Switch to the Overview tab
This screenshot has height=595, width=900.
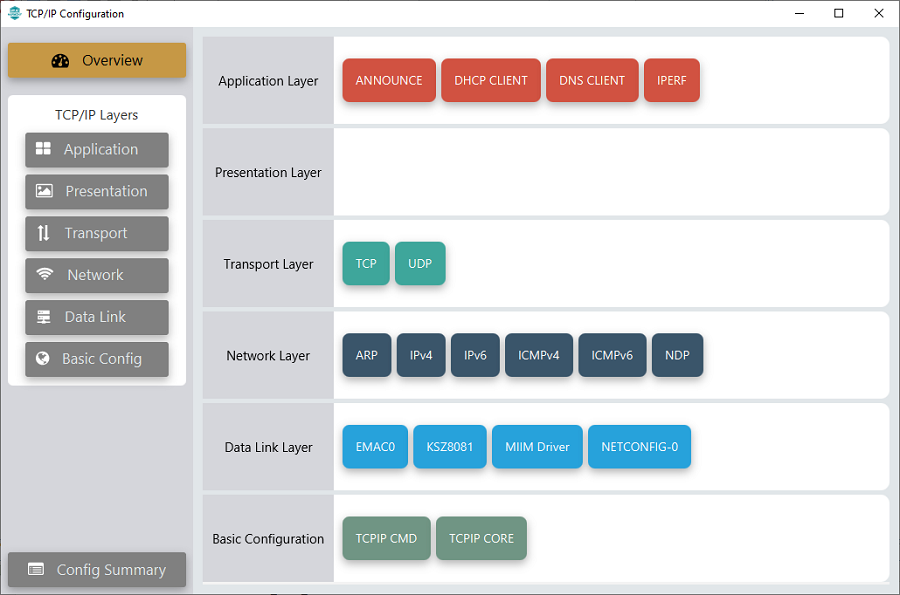[97, 61]
